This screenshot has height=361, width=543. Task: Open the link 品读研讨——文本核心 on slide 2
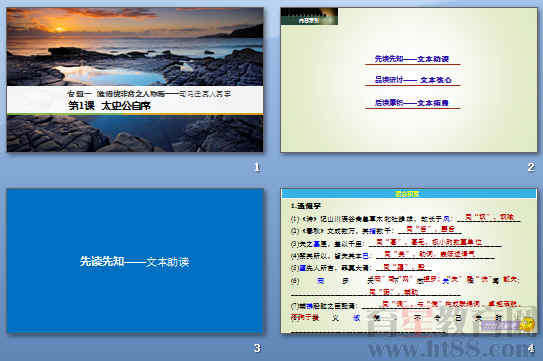[413, 80]
